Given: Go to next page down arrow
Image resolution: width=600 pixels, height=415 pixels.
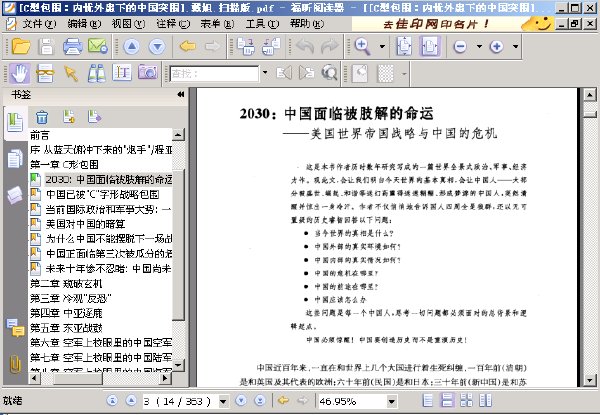Looking at the screenshot, I should pos(157,47).
